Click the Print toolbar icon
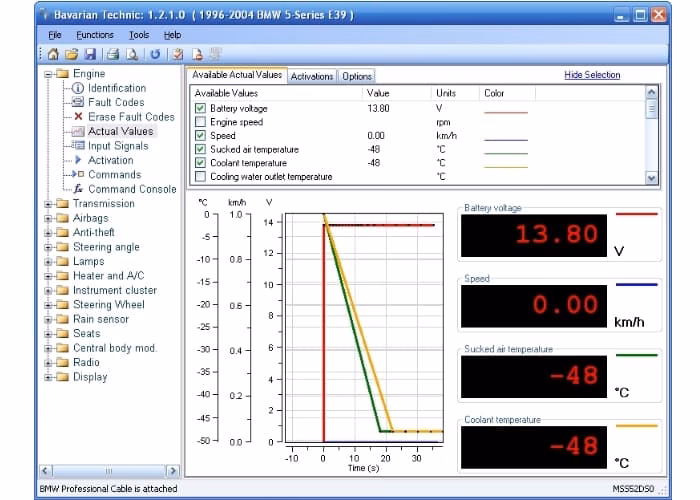This screenshot has height=500, width=700. click(113, 54)
